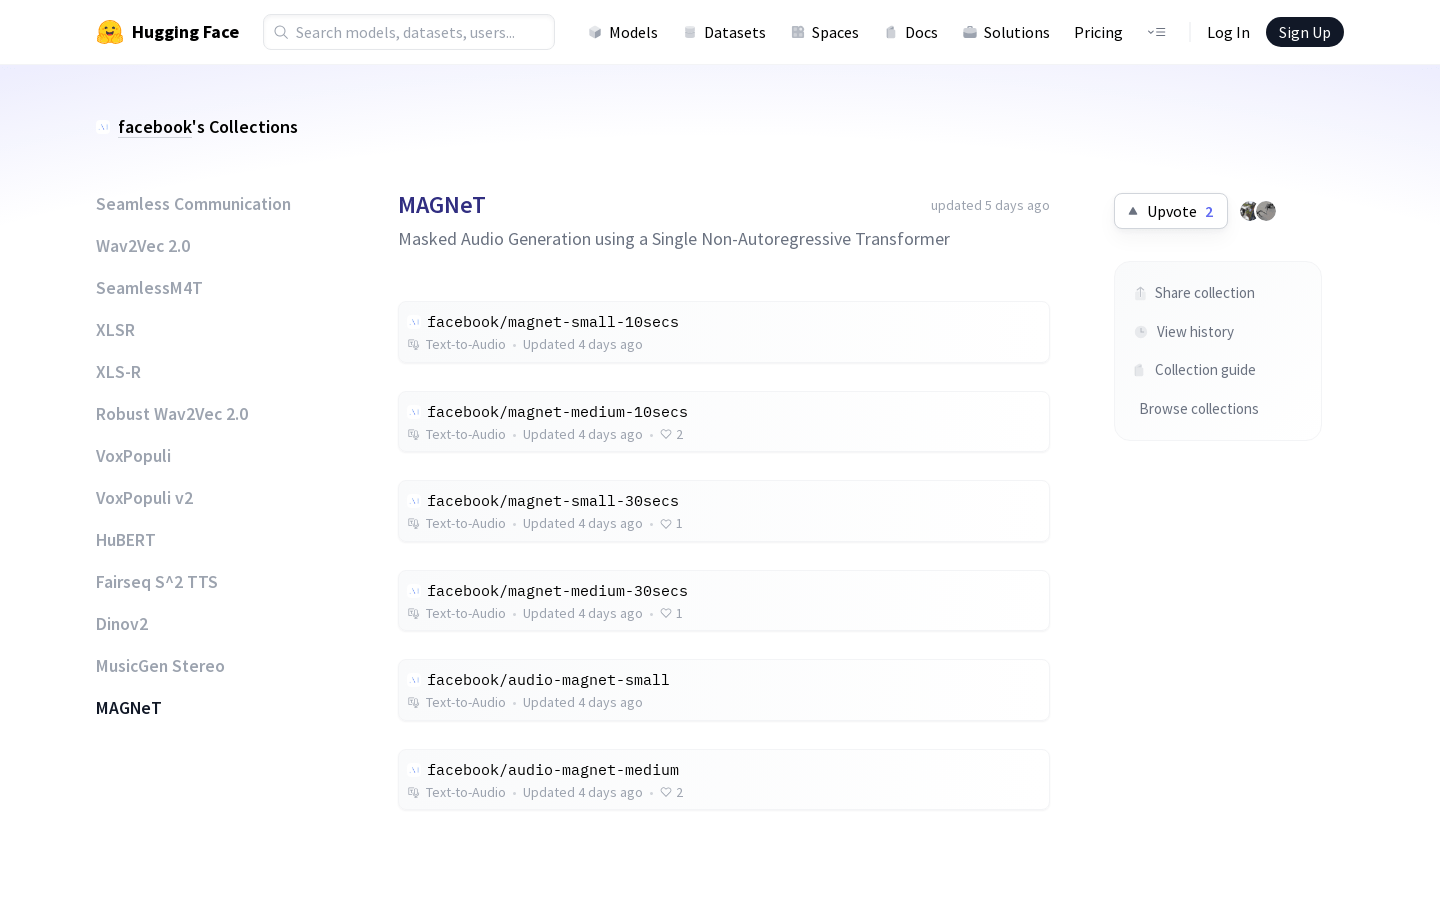The image size is (1440, 900).
Task: Open the Log In link
Action: (x=1228, y=33)
